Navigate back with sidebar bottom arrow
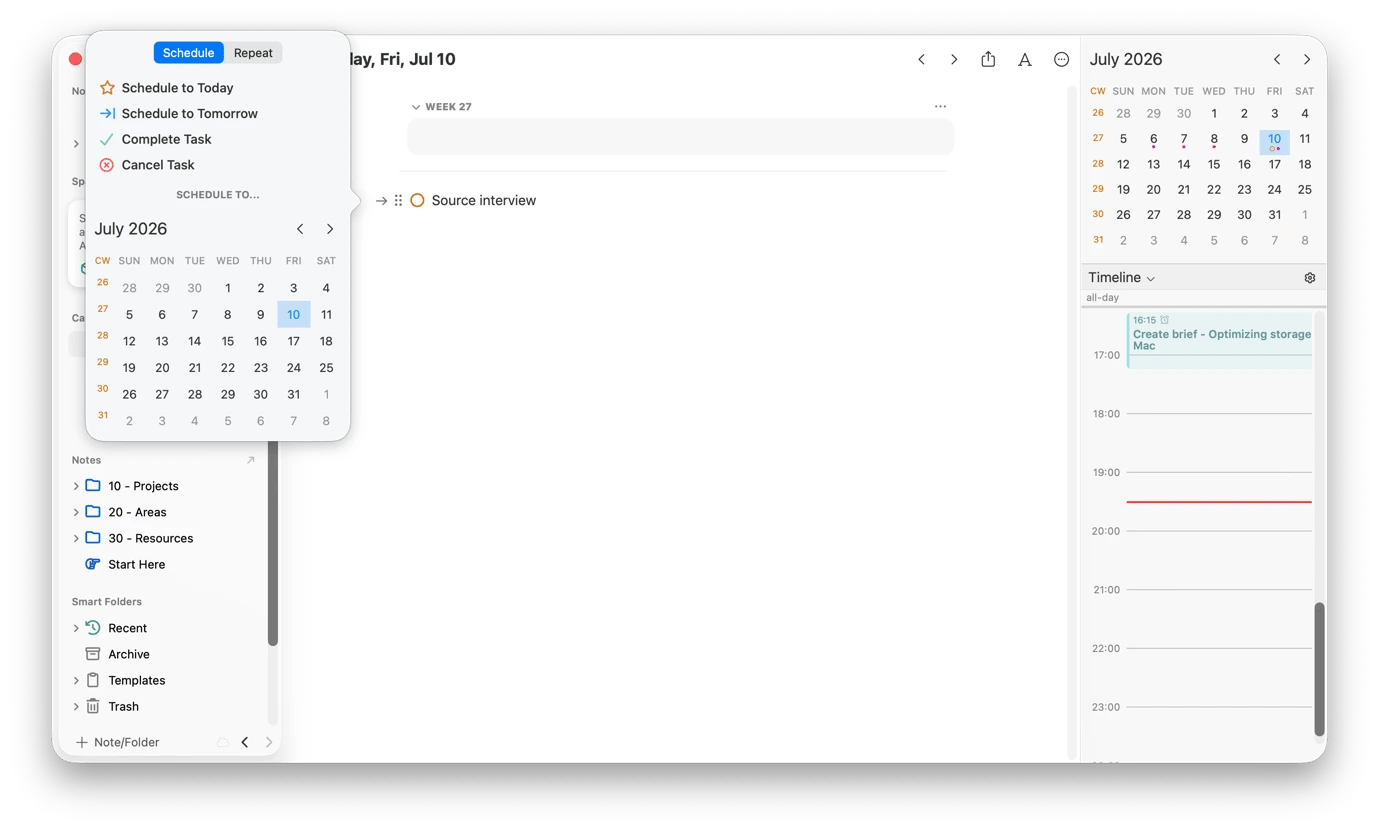This screenshot has height=831, width=1379. click(245, 742)
